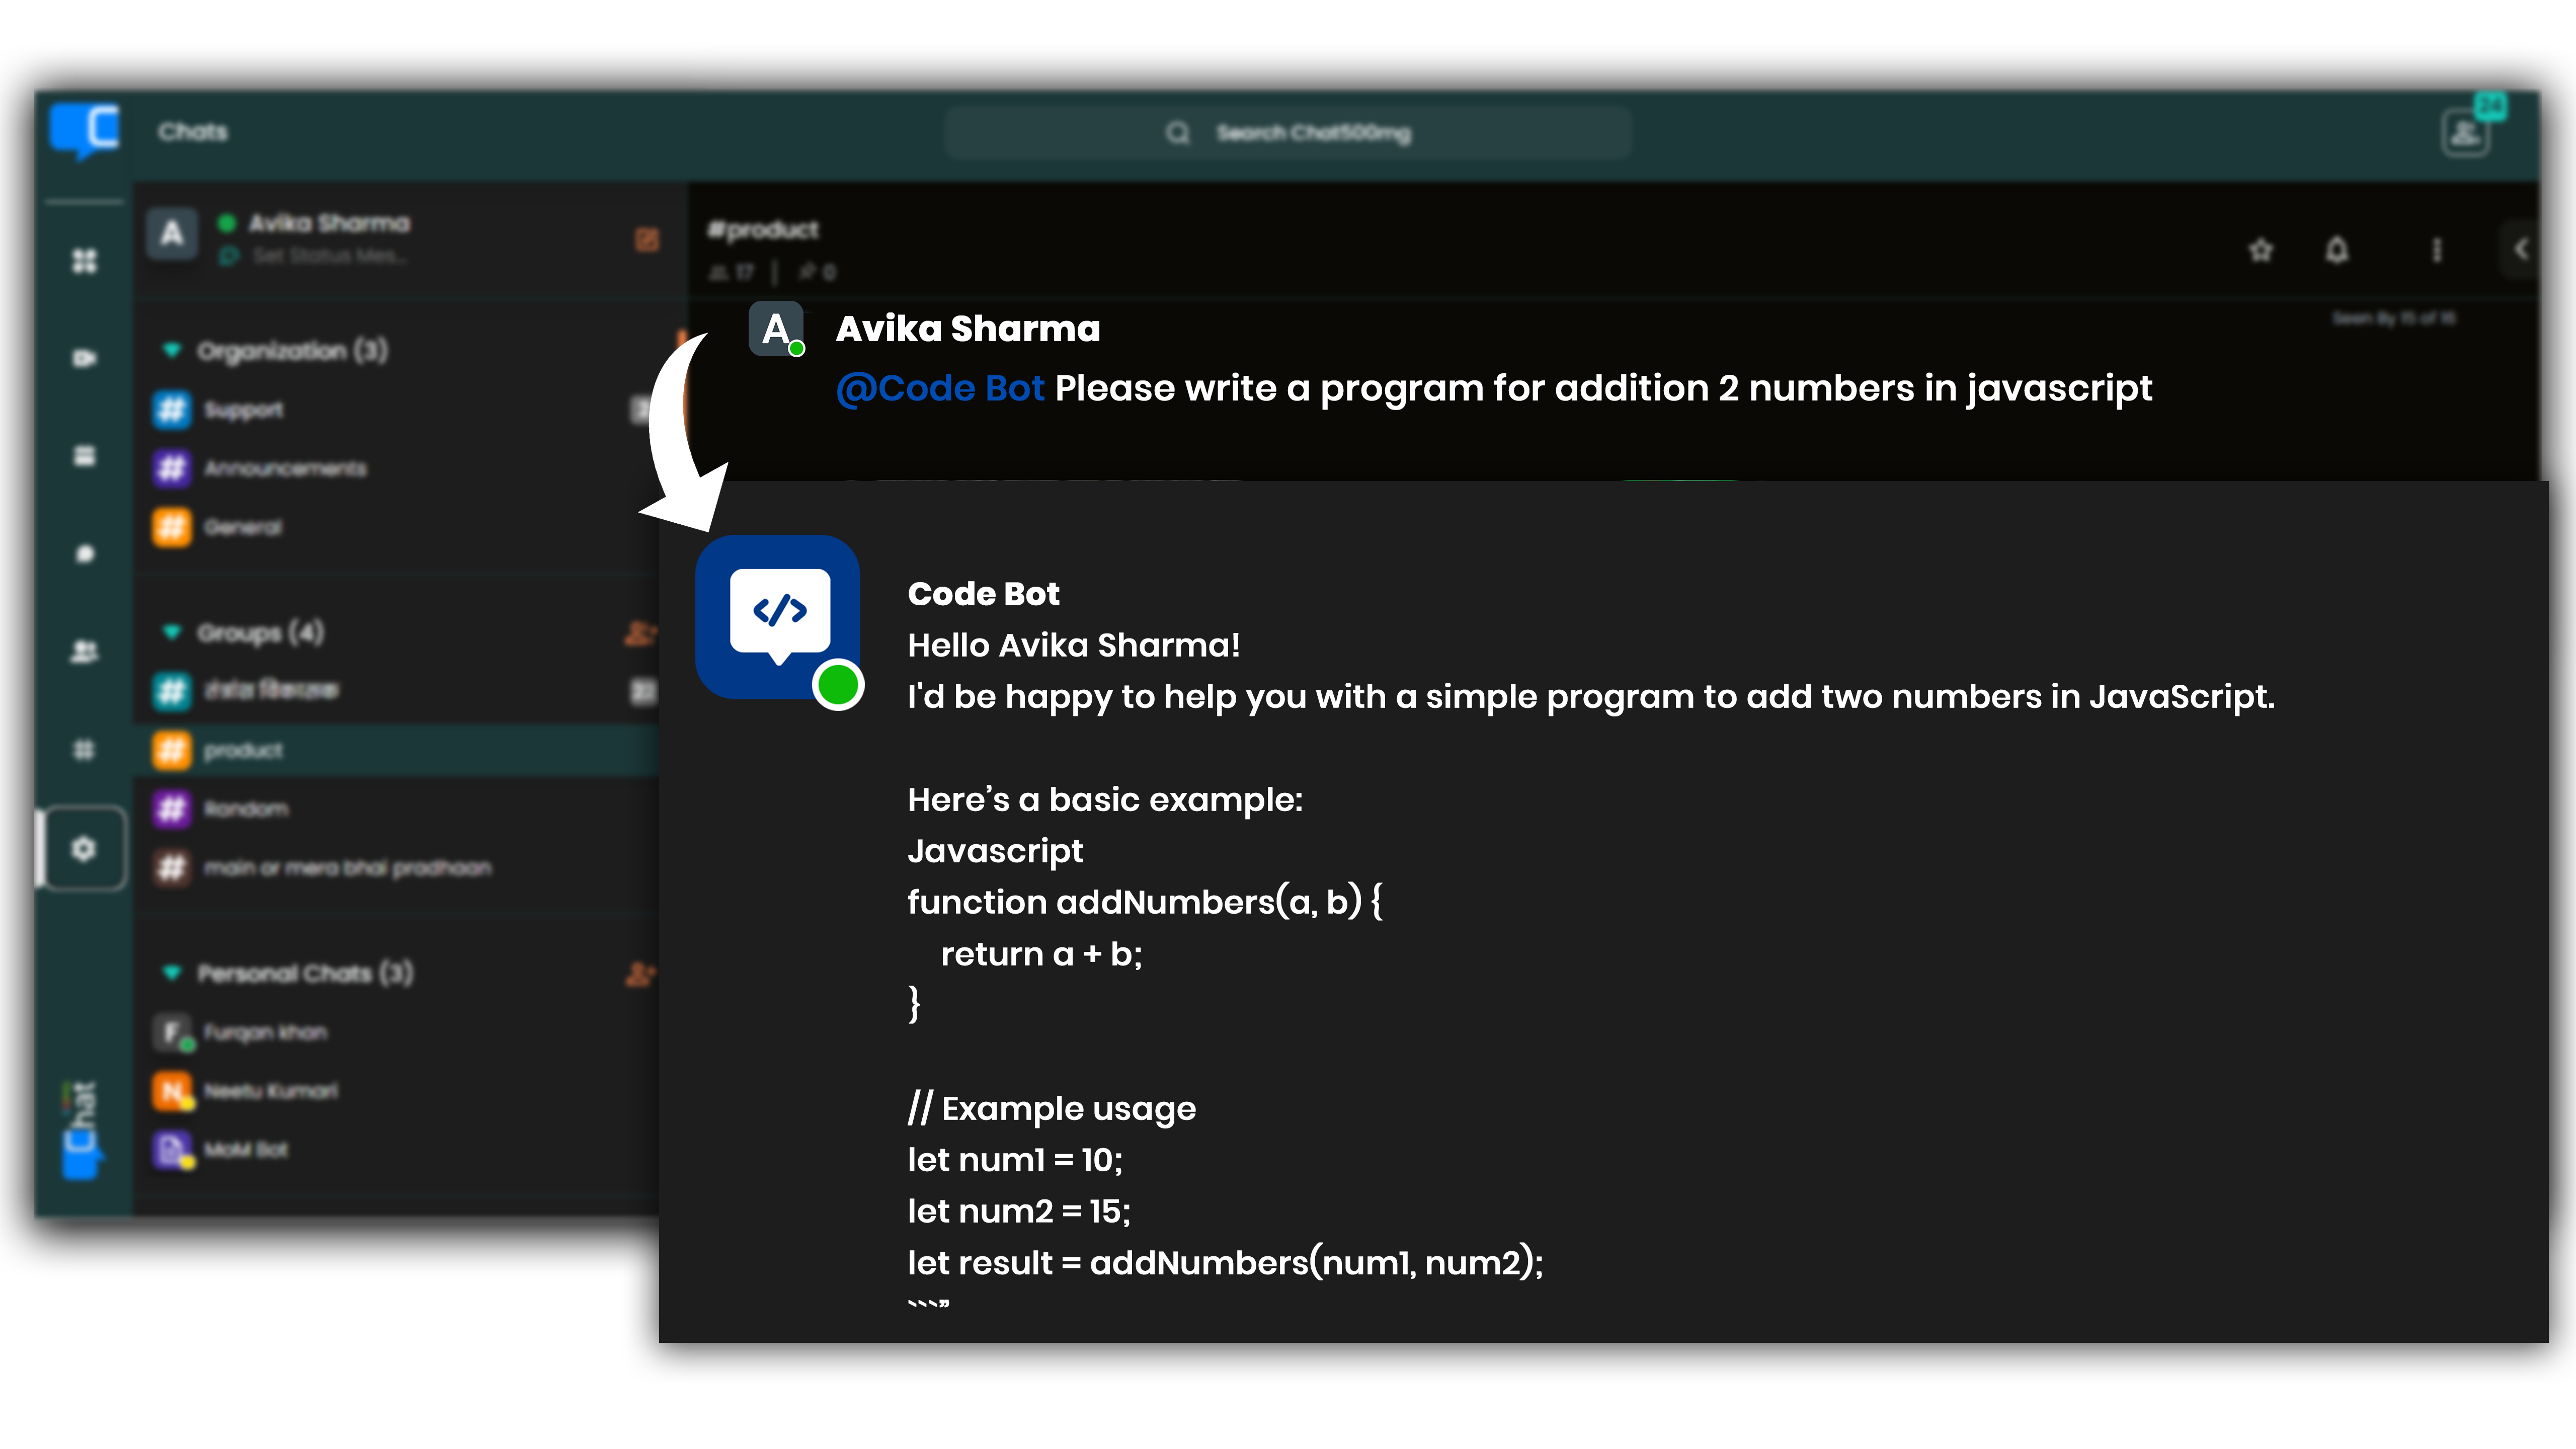This screenshot has width=2576, height=1449.
Task: Open the video meetings icon in sidebar
Action: tap(85, 358)
